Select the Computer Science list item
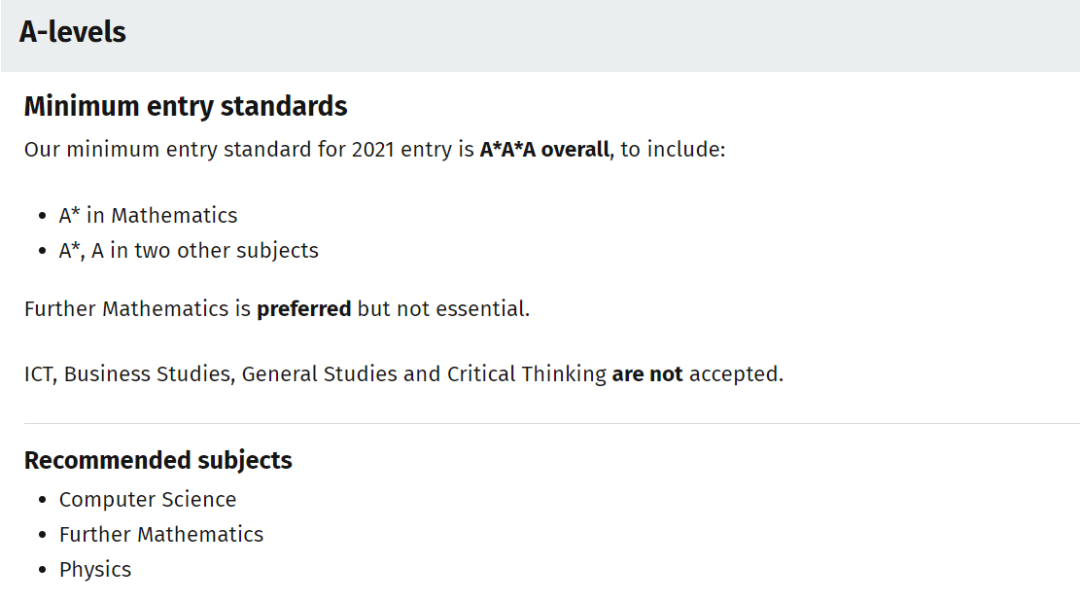 click(147, 500)
